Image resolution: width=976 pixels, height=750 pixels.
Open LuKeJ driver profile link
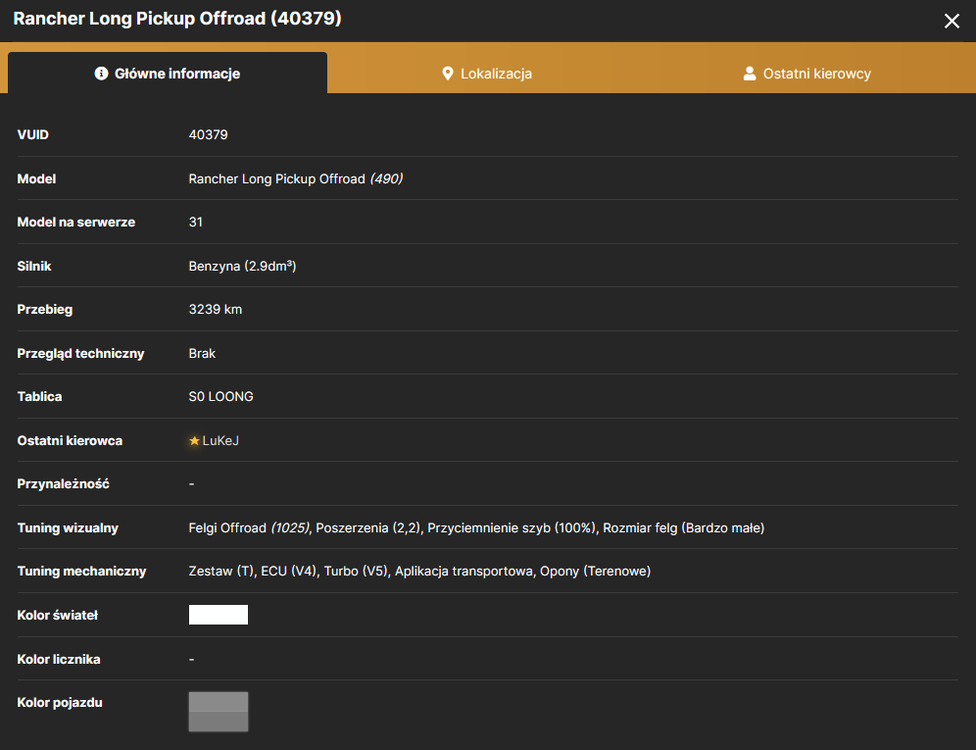220,441
